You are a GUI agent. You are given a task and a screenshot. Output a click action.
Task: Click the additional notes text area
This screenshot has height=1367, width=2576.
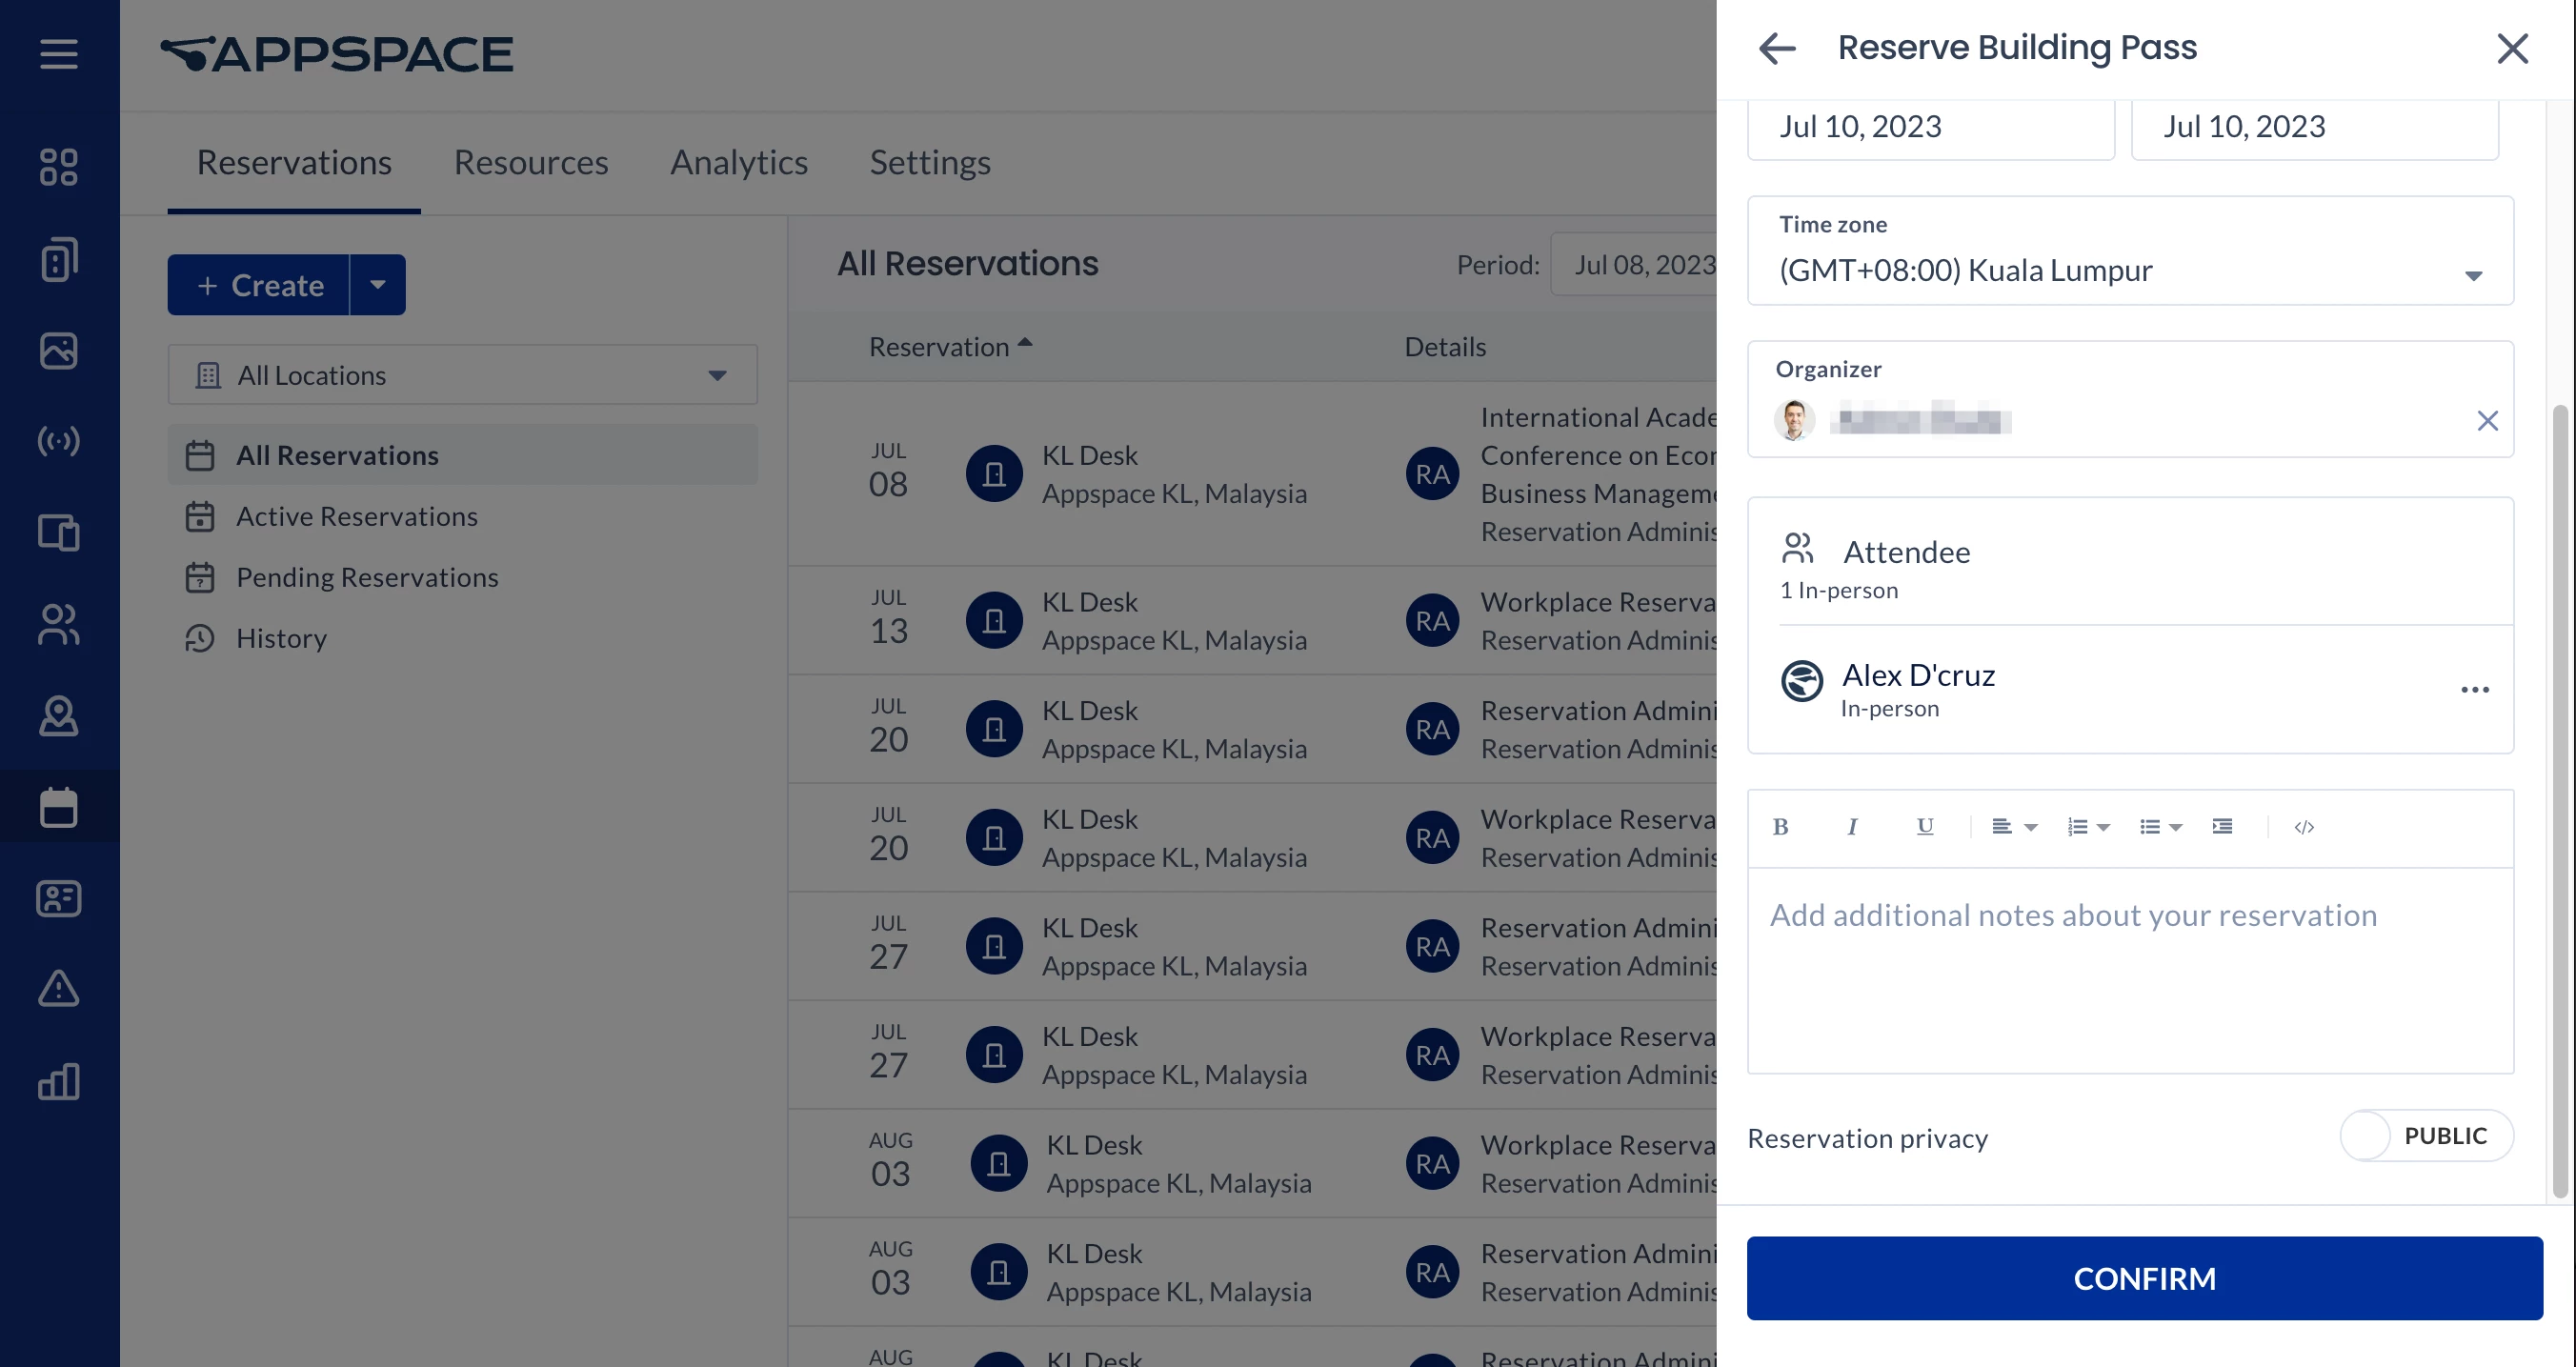(2130, 970)
